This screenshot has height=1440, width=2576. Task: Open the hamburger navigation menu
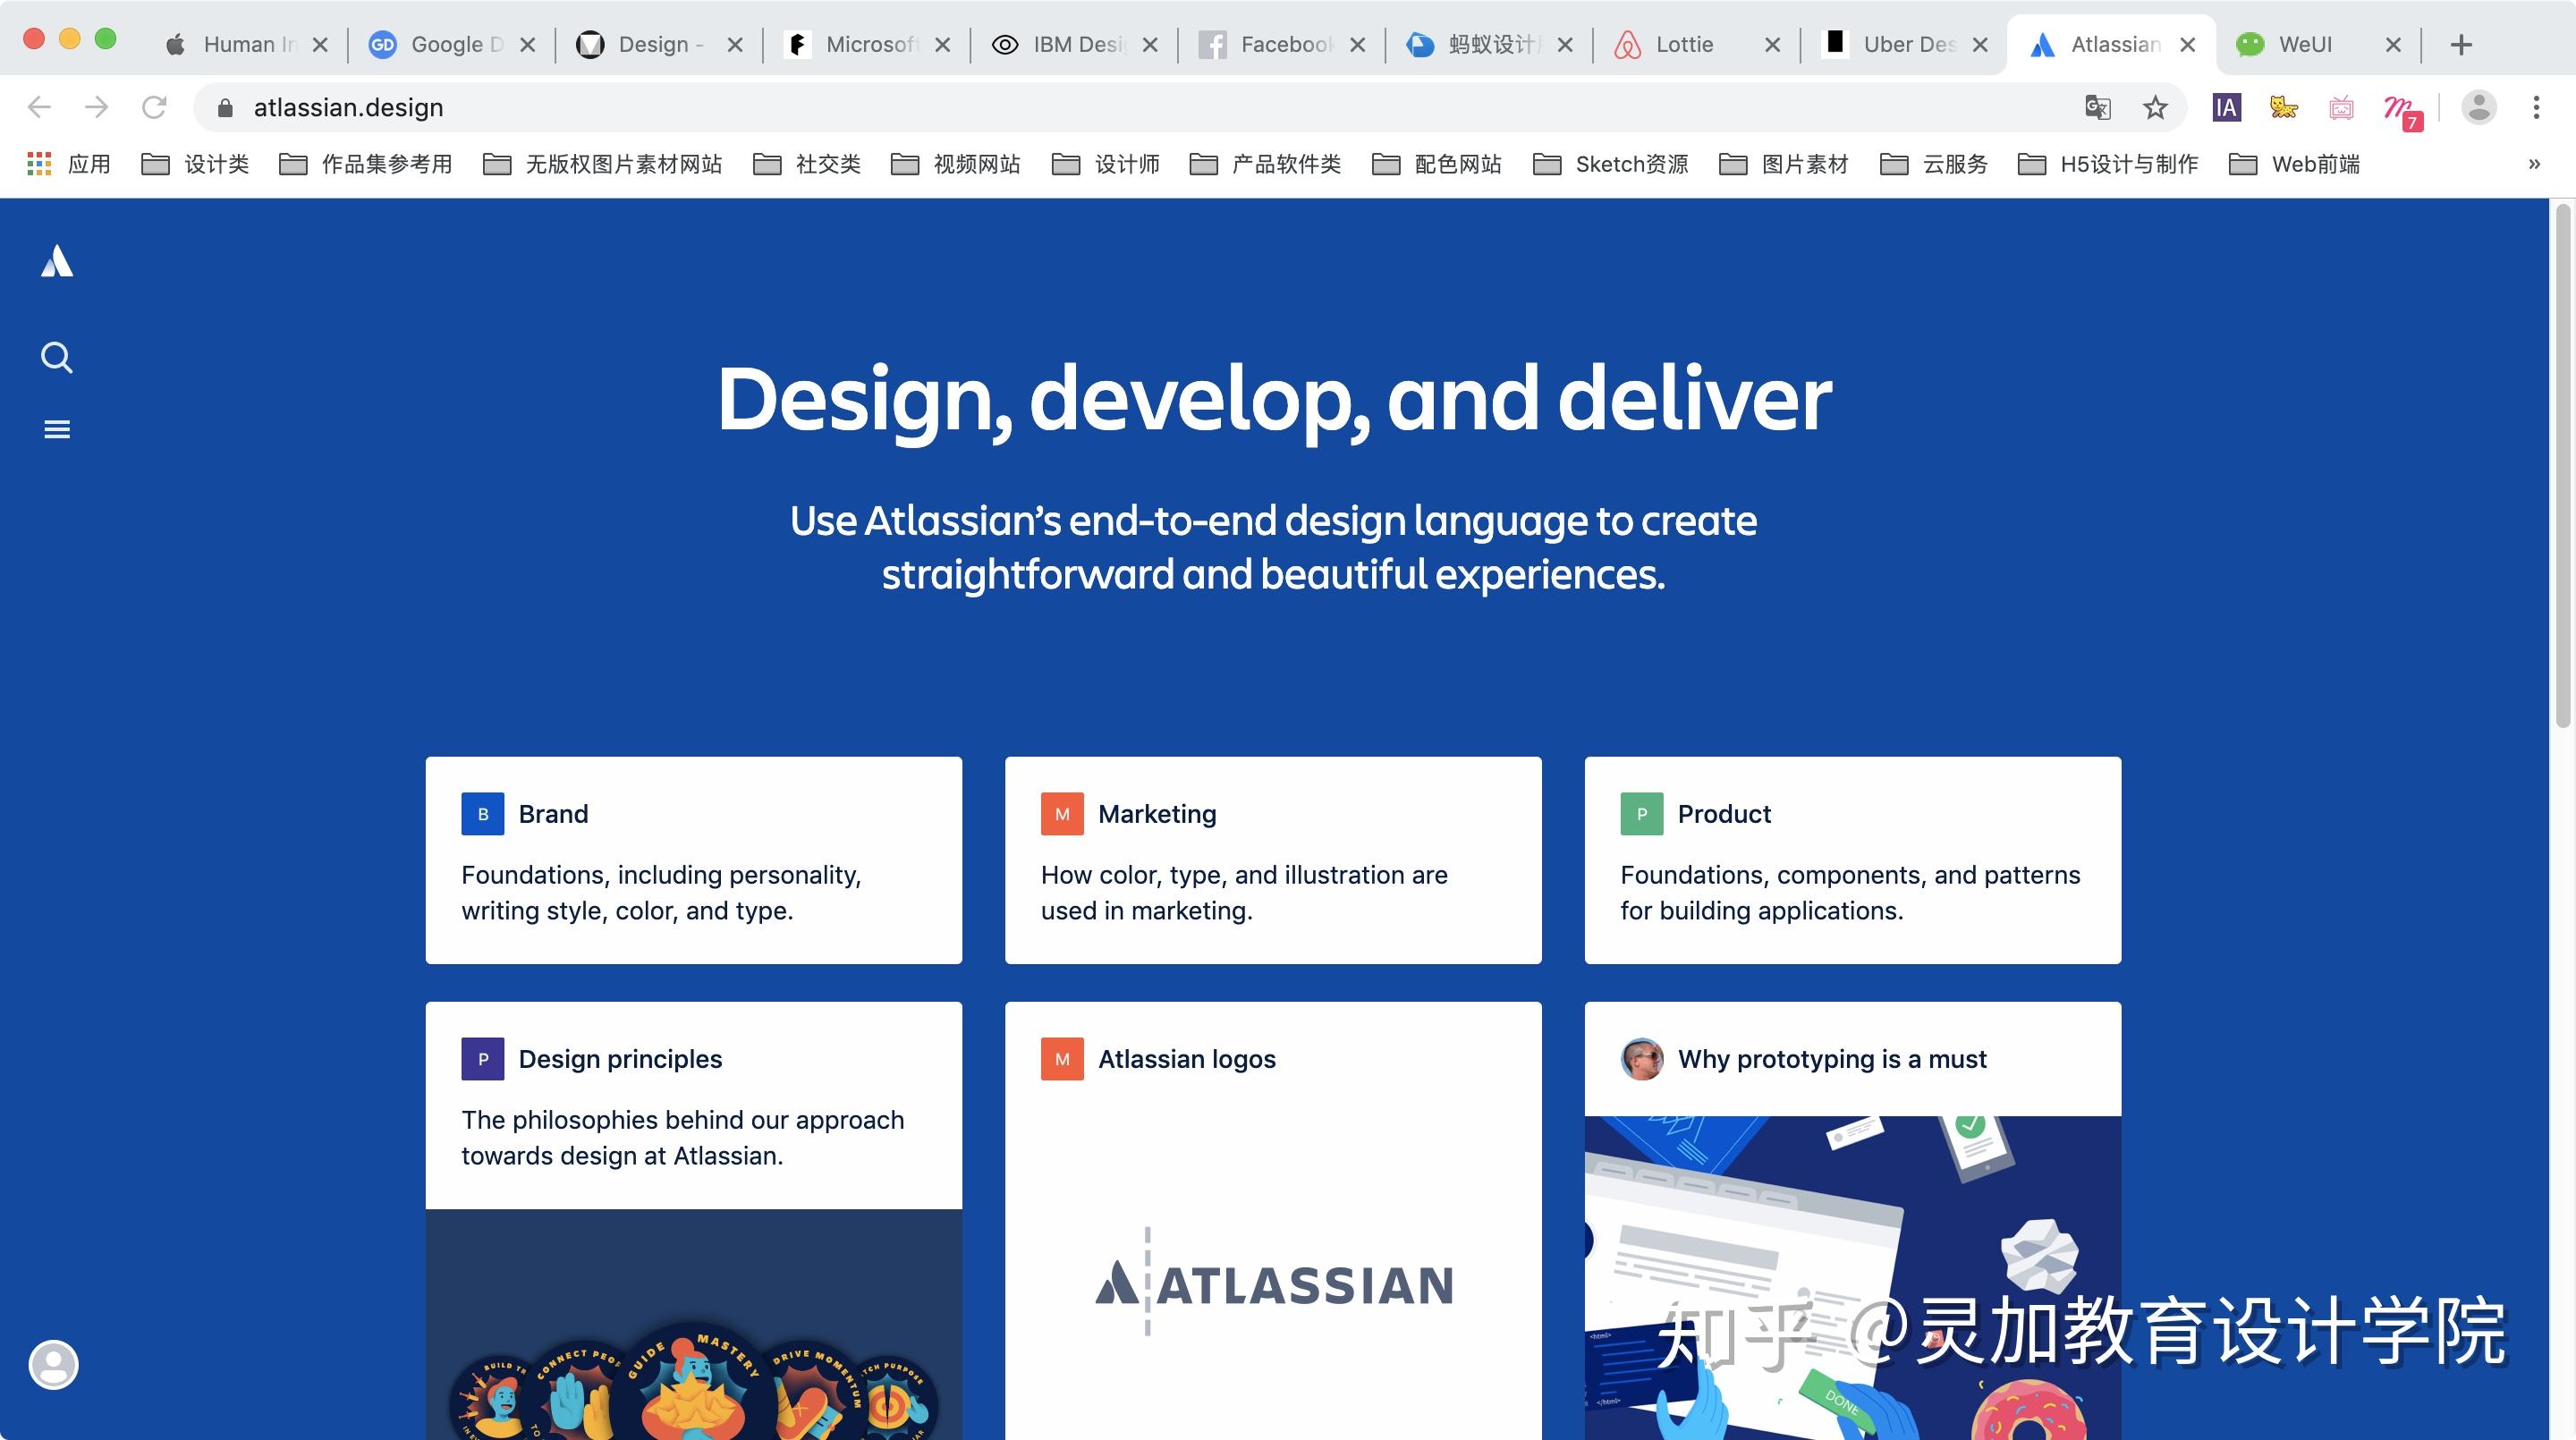(x=57, y=429)
